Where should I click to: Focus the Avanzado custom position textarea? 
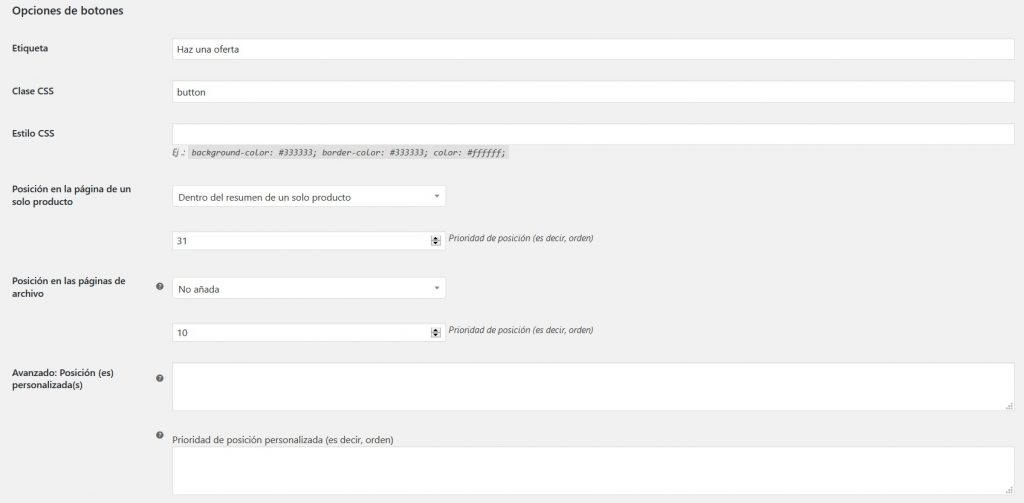pyautogui.click(x=593, y=386)
